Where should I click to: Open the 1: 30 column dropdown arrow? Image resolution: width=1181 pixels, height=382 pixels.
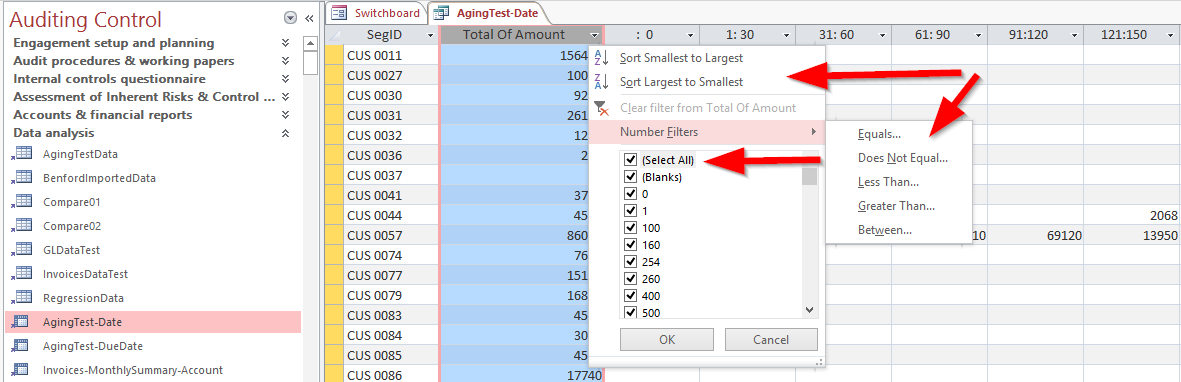click(x=786, y=35)
